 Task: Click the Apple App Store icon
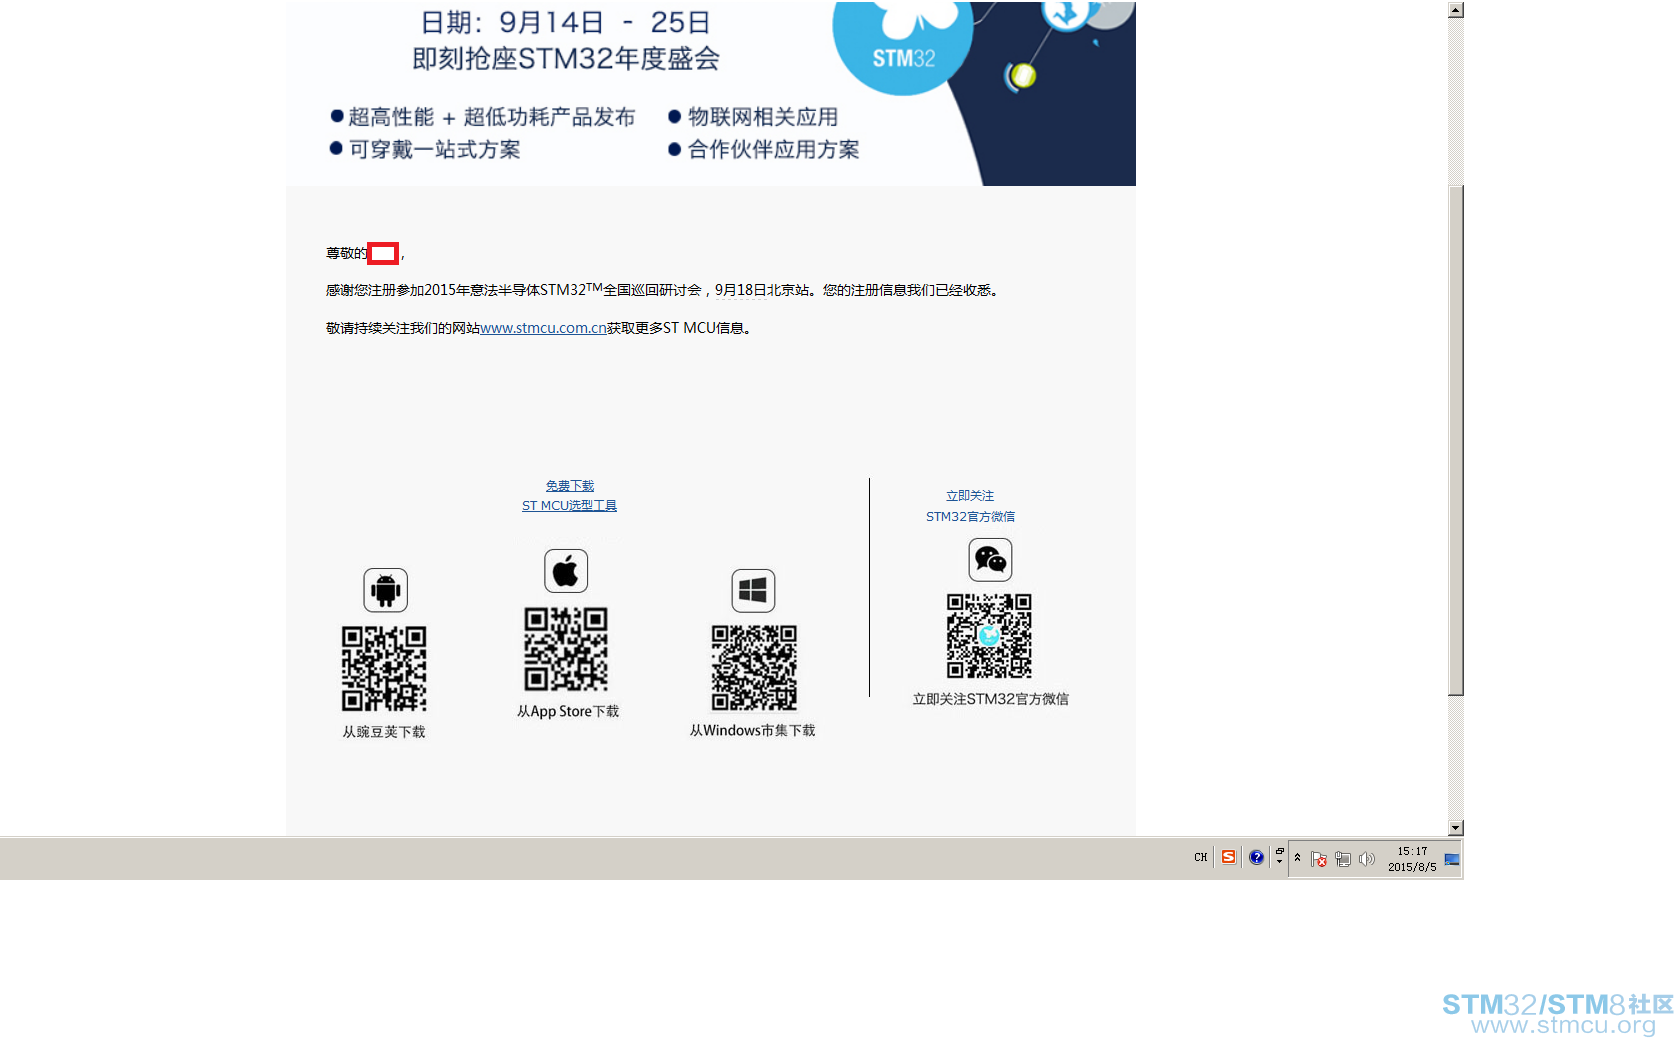point(566,571)
